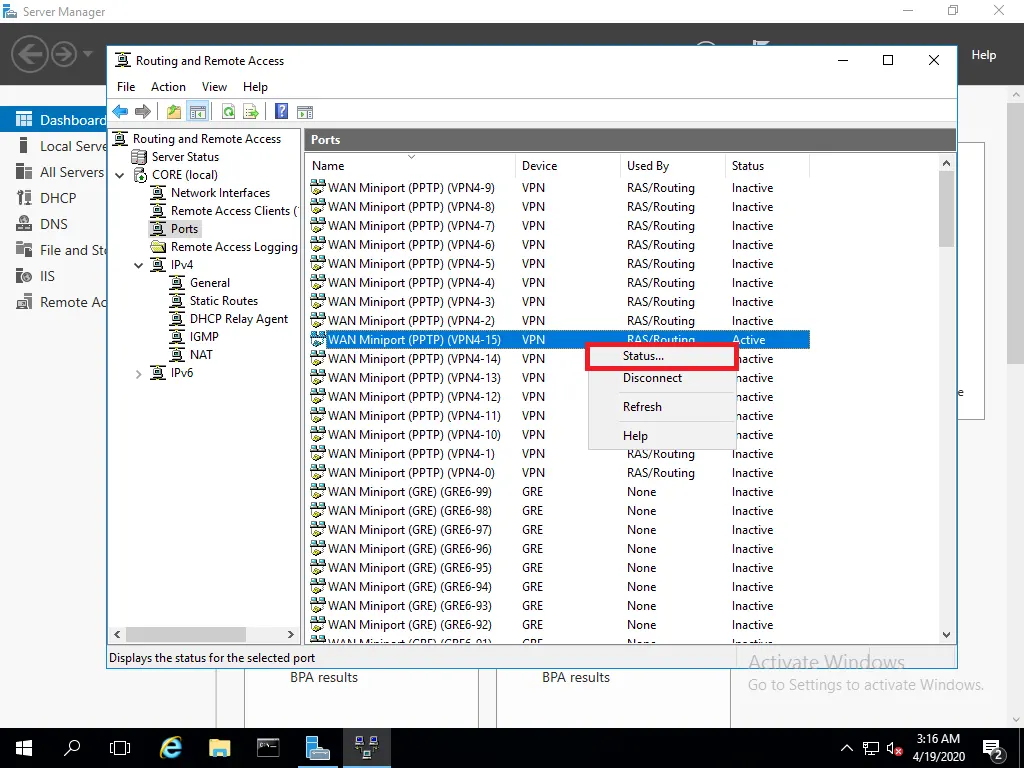The height and width of the screenshot is (768, 1024).
Task: Click the ports list scroll up arrow
Action: (946, 163)
